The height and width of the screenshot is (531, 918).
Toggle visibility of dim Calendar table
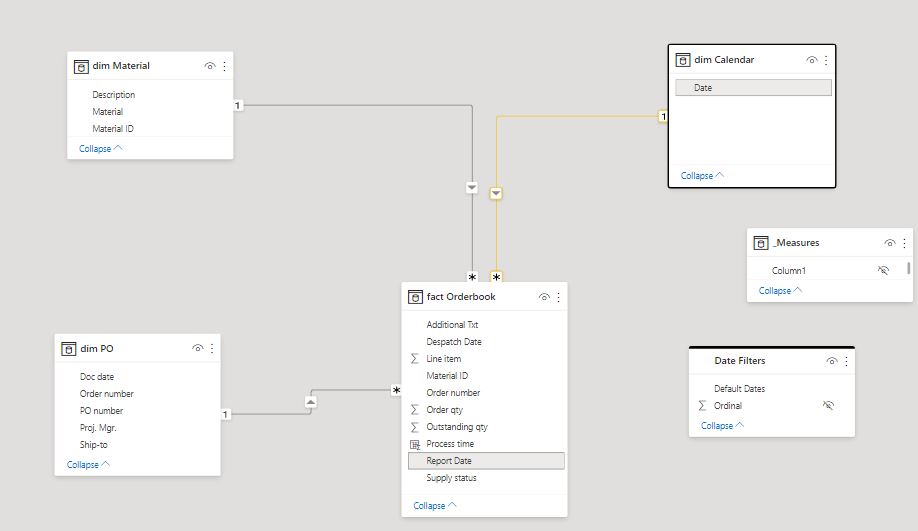tap(811, 60)
